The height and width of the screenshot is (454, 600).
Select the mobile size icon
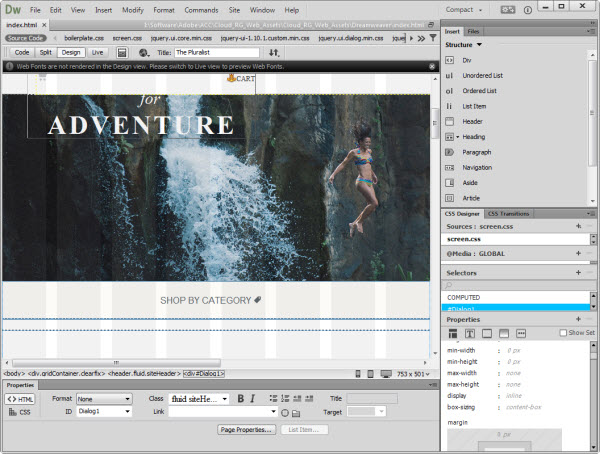(358, 374)
